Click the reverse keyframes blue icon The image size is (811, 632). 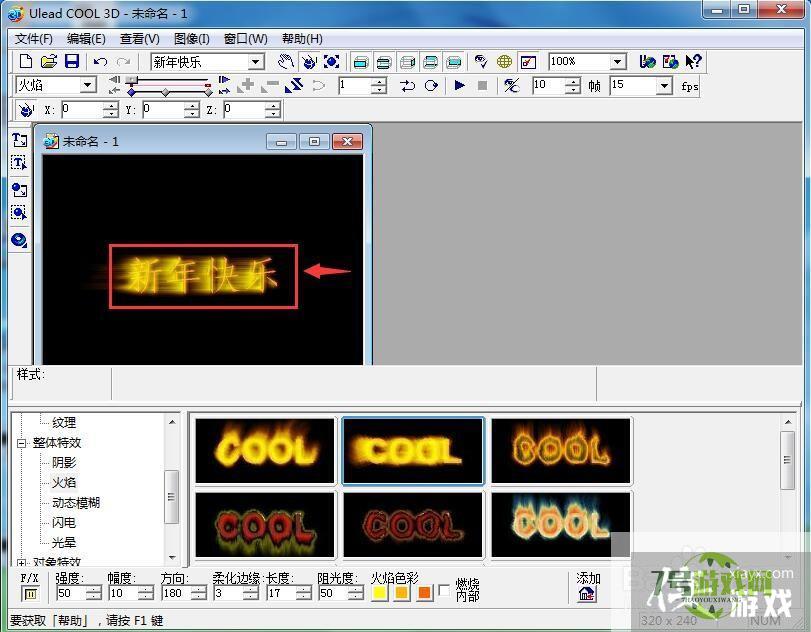click(x=293, y=85)
